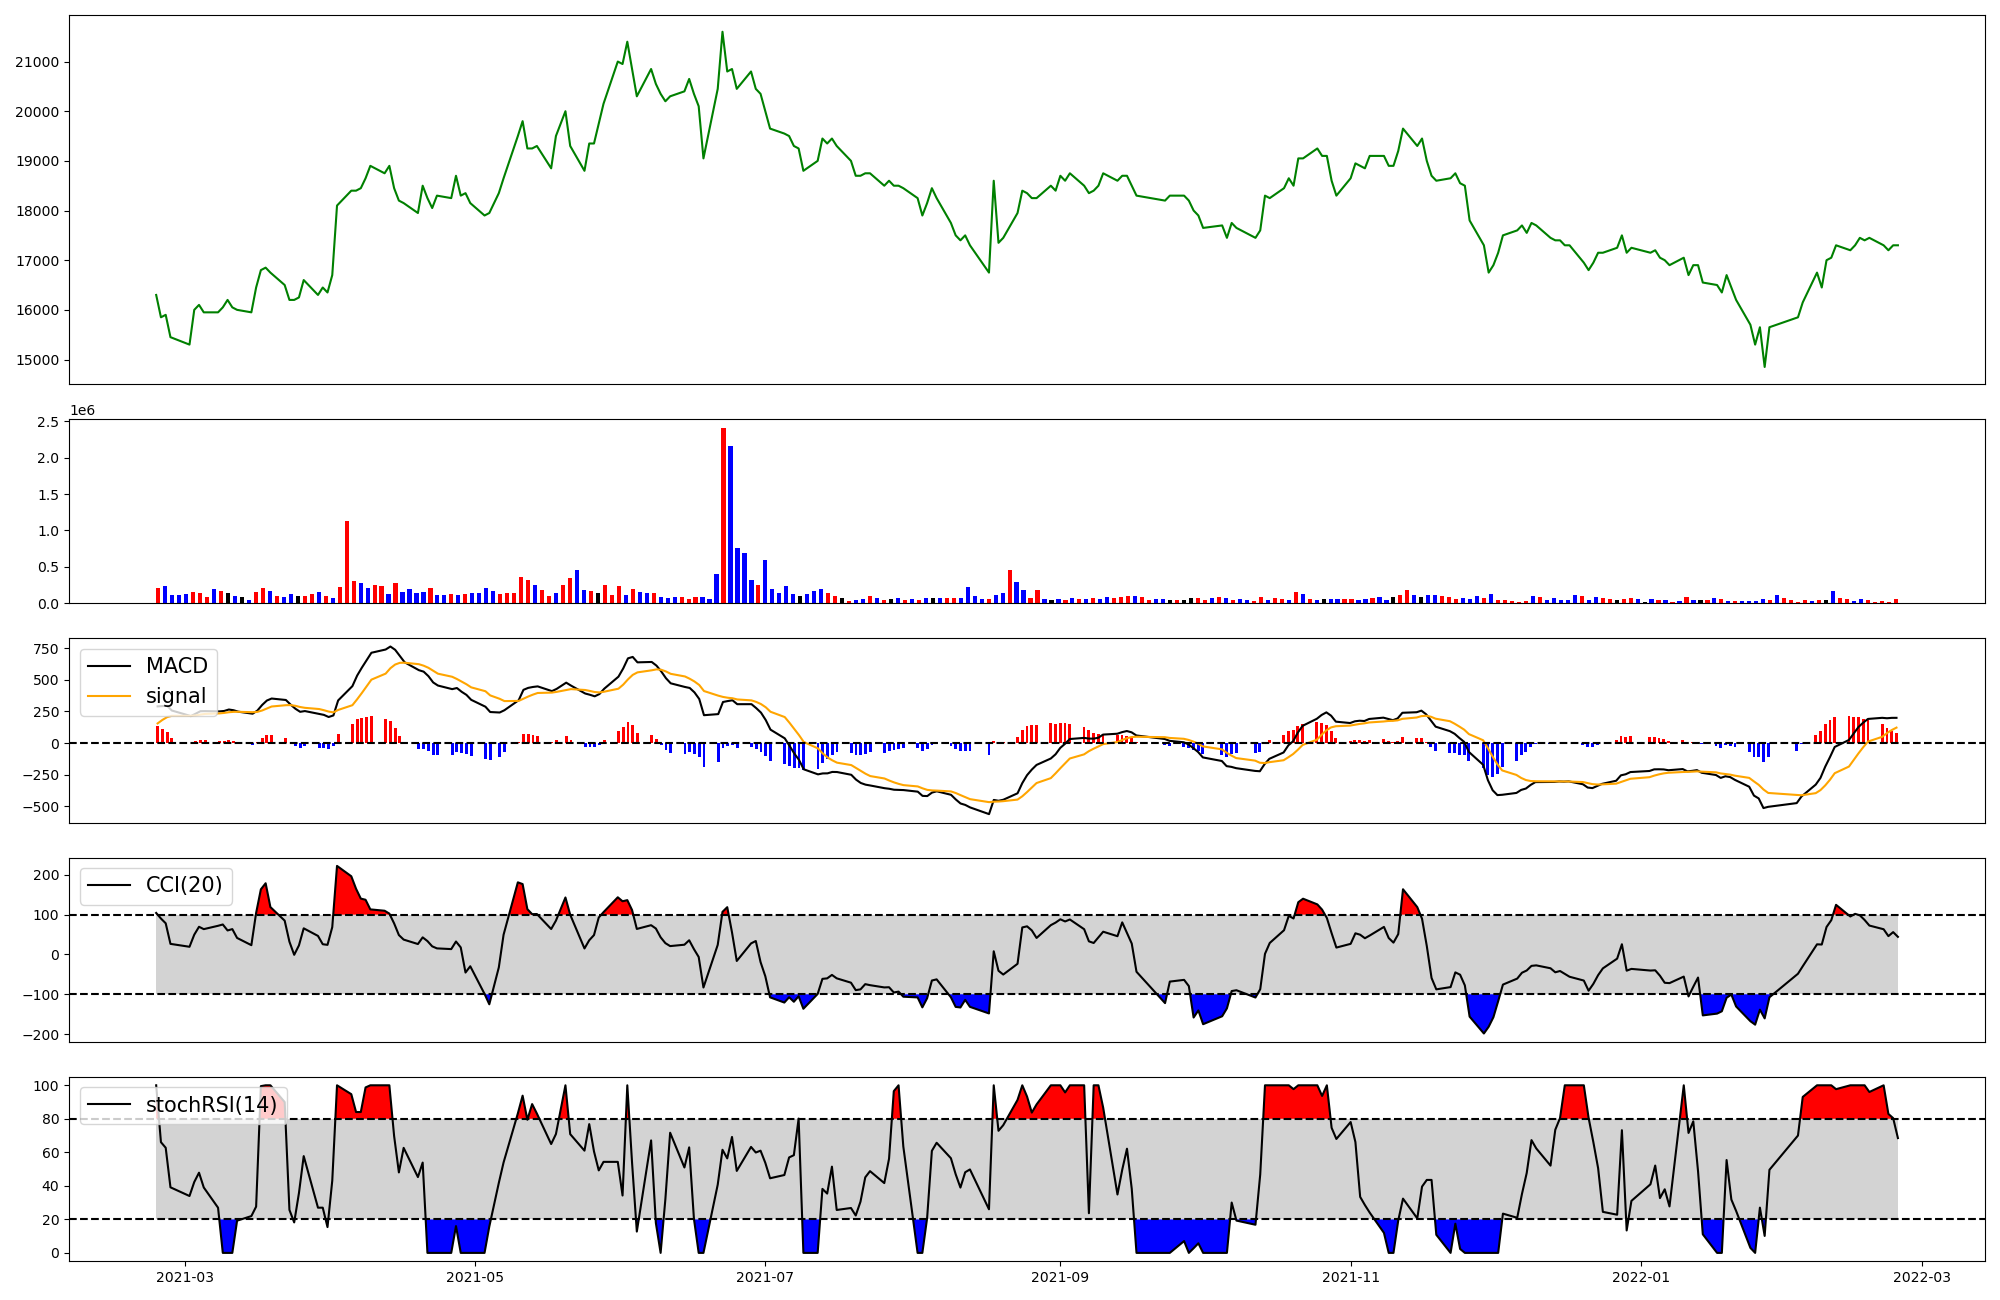Click the 750 tick on the MACD axis
Image resolution: width=2000 pixels, height=1300 pixels.
(x=45, y=649)
